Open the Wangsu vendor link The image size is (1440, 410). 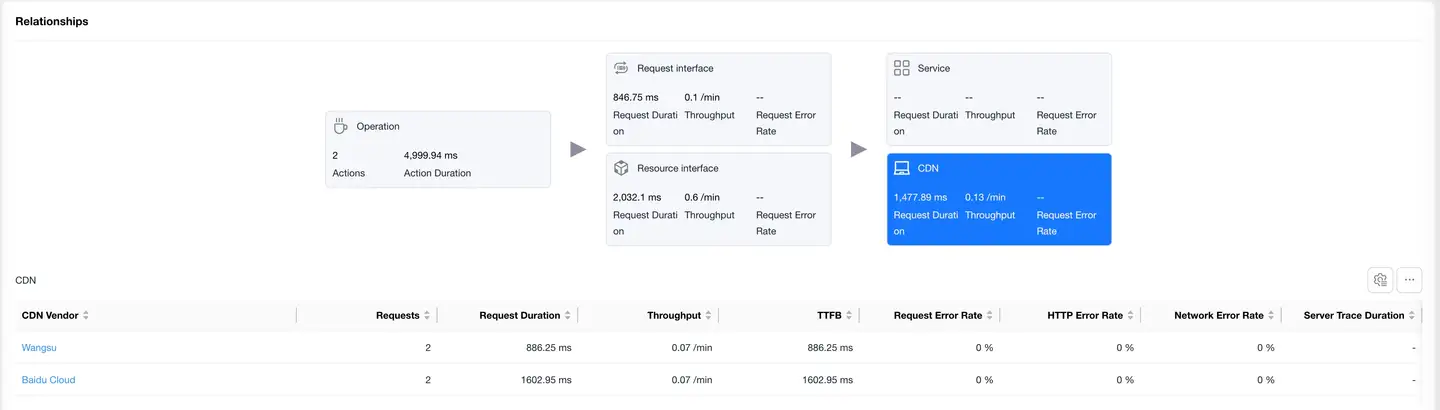39,348
